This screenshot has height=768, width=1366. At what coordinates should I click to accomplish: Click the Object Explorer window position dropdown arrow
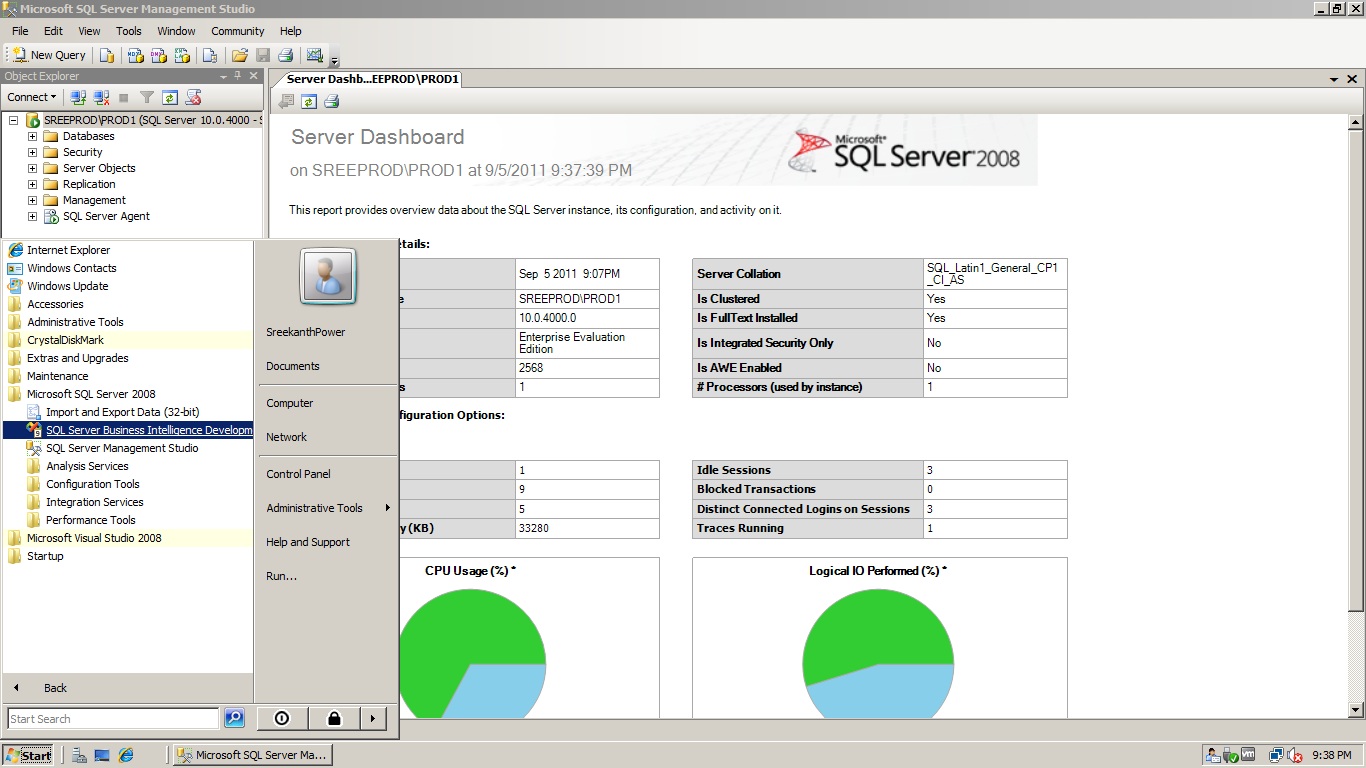click(224, 76)
